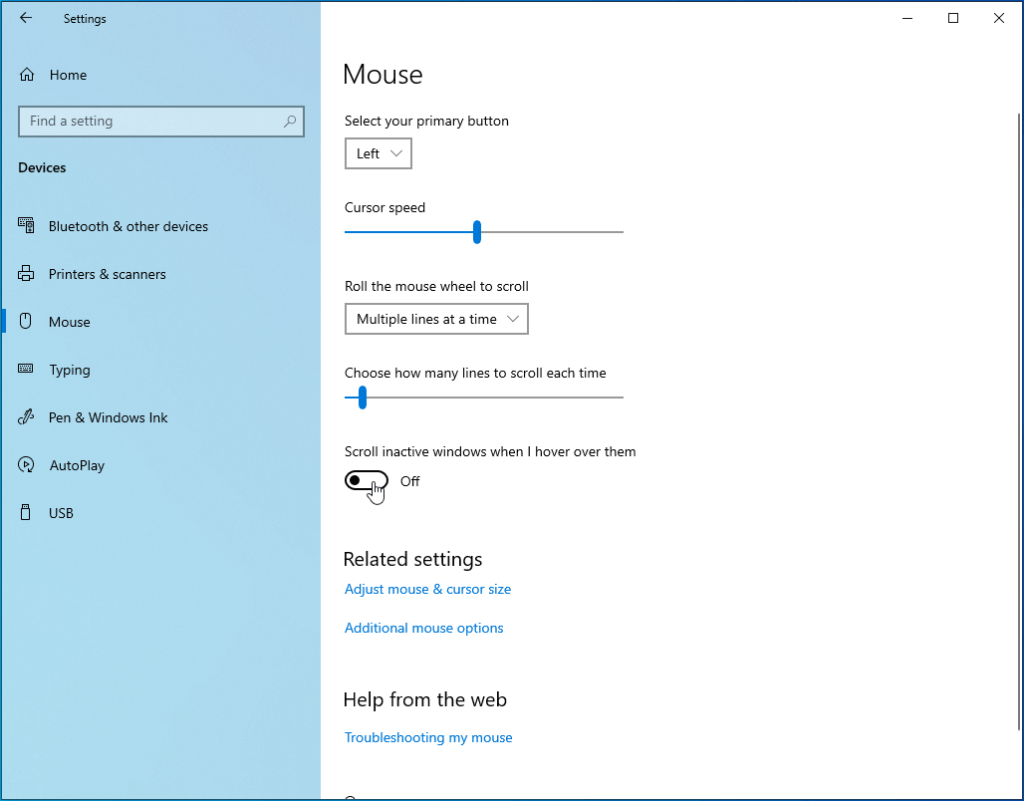Open Printers & scanners settings
The image size is (1024, 801).
coord(27,274)
